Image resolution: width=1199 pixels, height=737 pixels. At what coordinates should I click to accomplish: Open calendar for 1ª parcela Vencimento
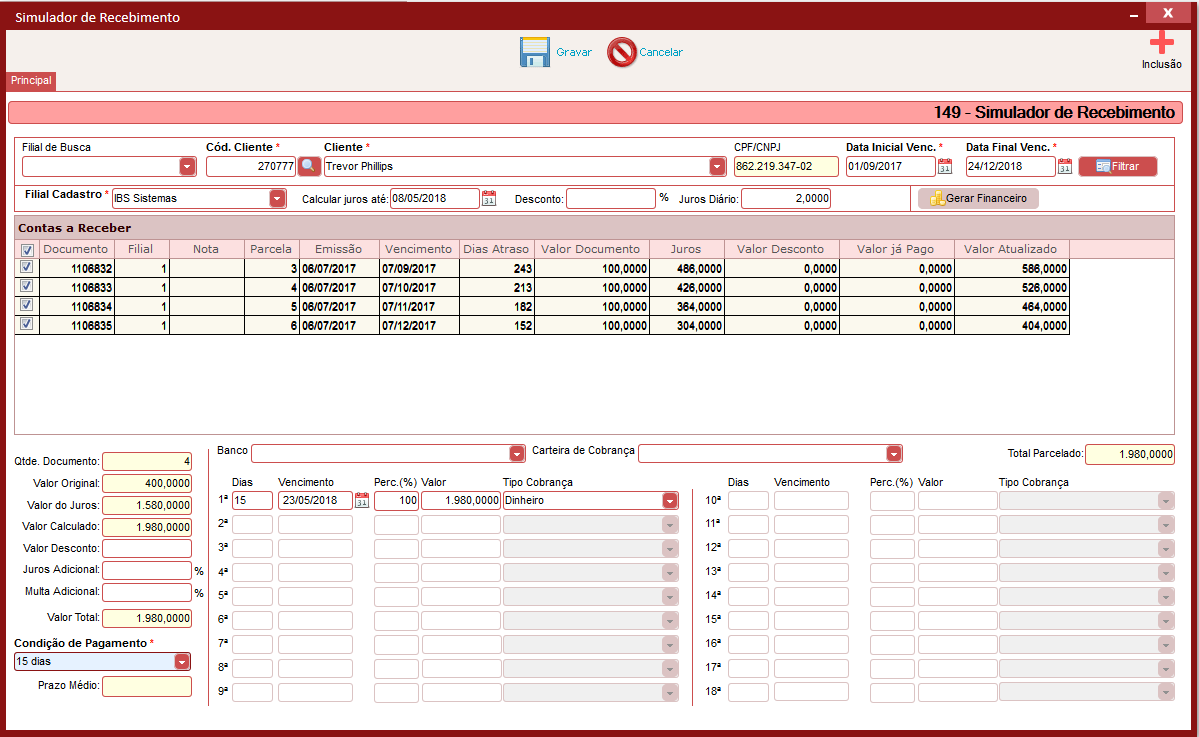362,501
